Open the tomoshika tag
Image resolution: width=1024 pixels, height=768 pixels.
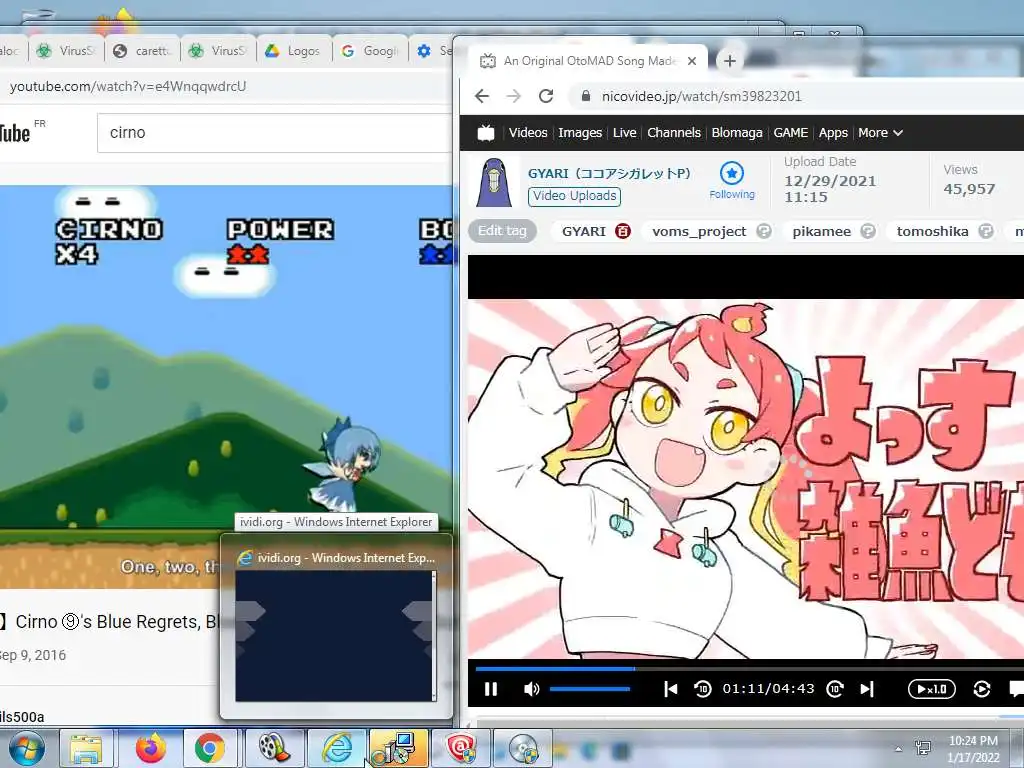point(933,231)
